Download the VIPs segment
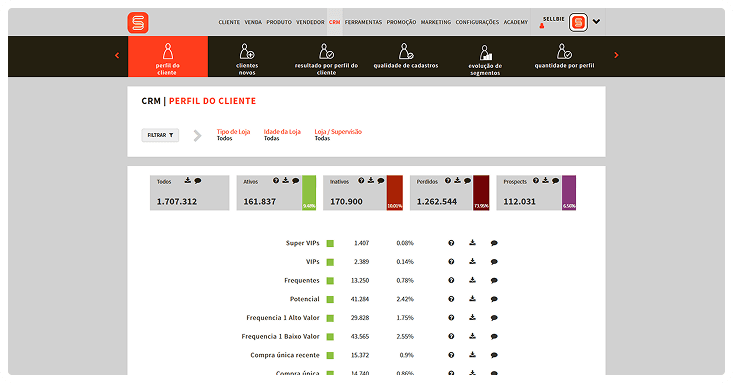Screen dimensions: 733x383 tap(473, 261)
